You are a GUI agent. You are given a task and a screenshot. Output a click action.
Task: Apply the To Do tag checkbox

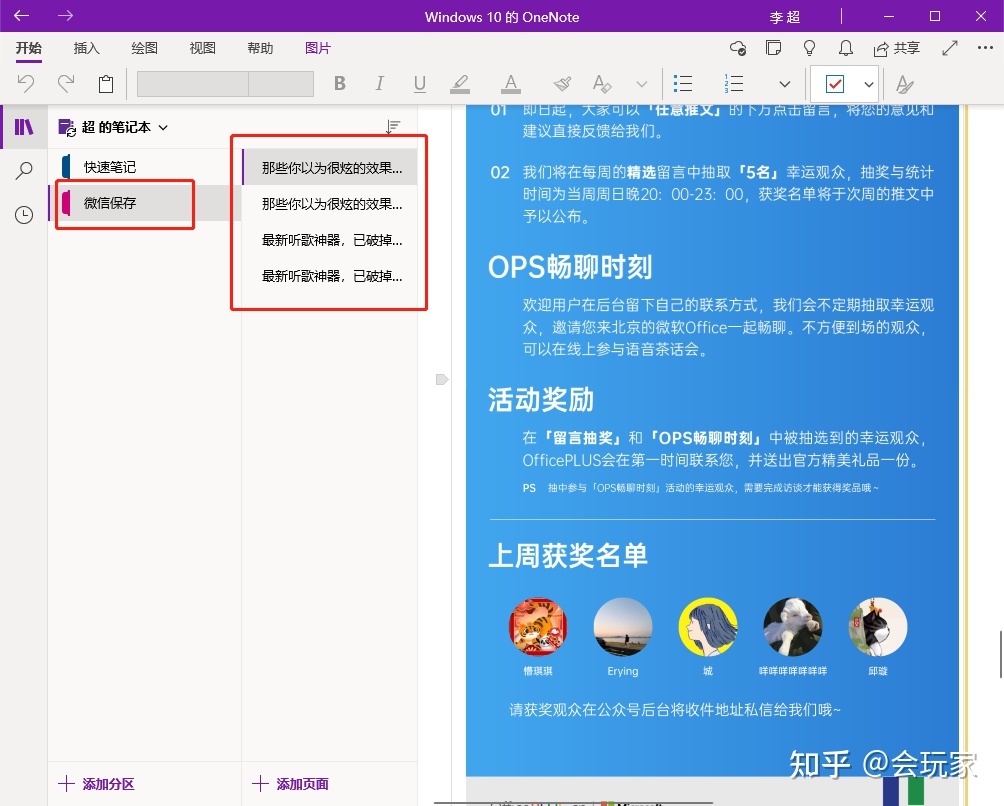(x=836, y=84)
